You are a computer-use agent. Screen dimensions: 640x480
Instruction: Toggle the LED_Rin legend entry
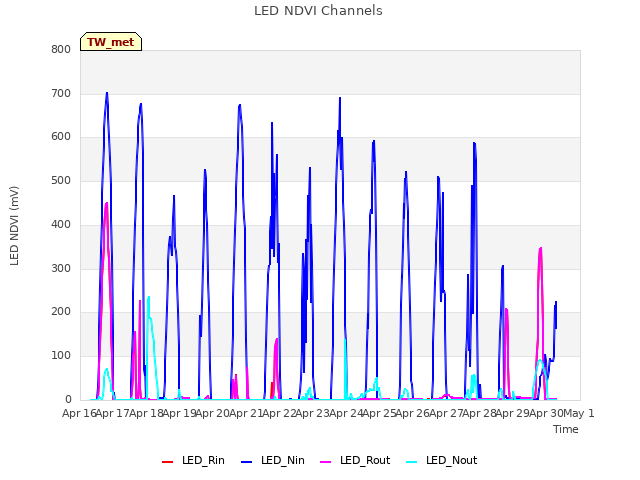(x=193, y=460)
